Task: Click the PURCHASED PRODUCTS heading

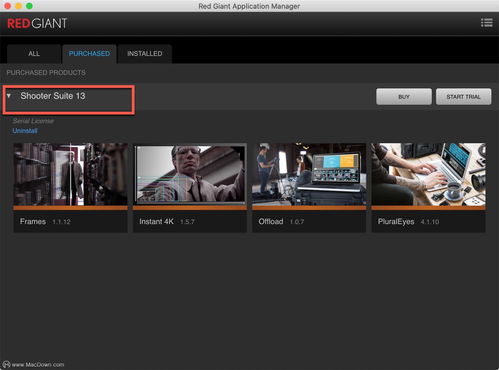Action: pyautogui.click(x=46, y=73)
